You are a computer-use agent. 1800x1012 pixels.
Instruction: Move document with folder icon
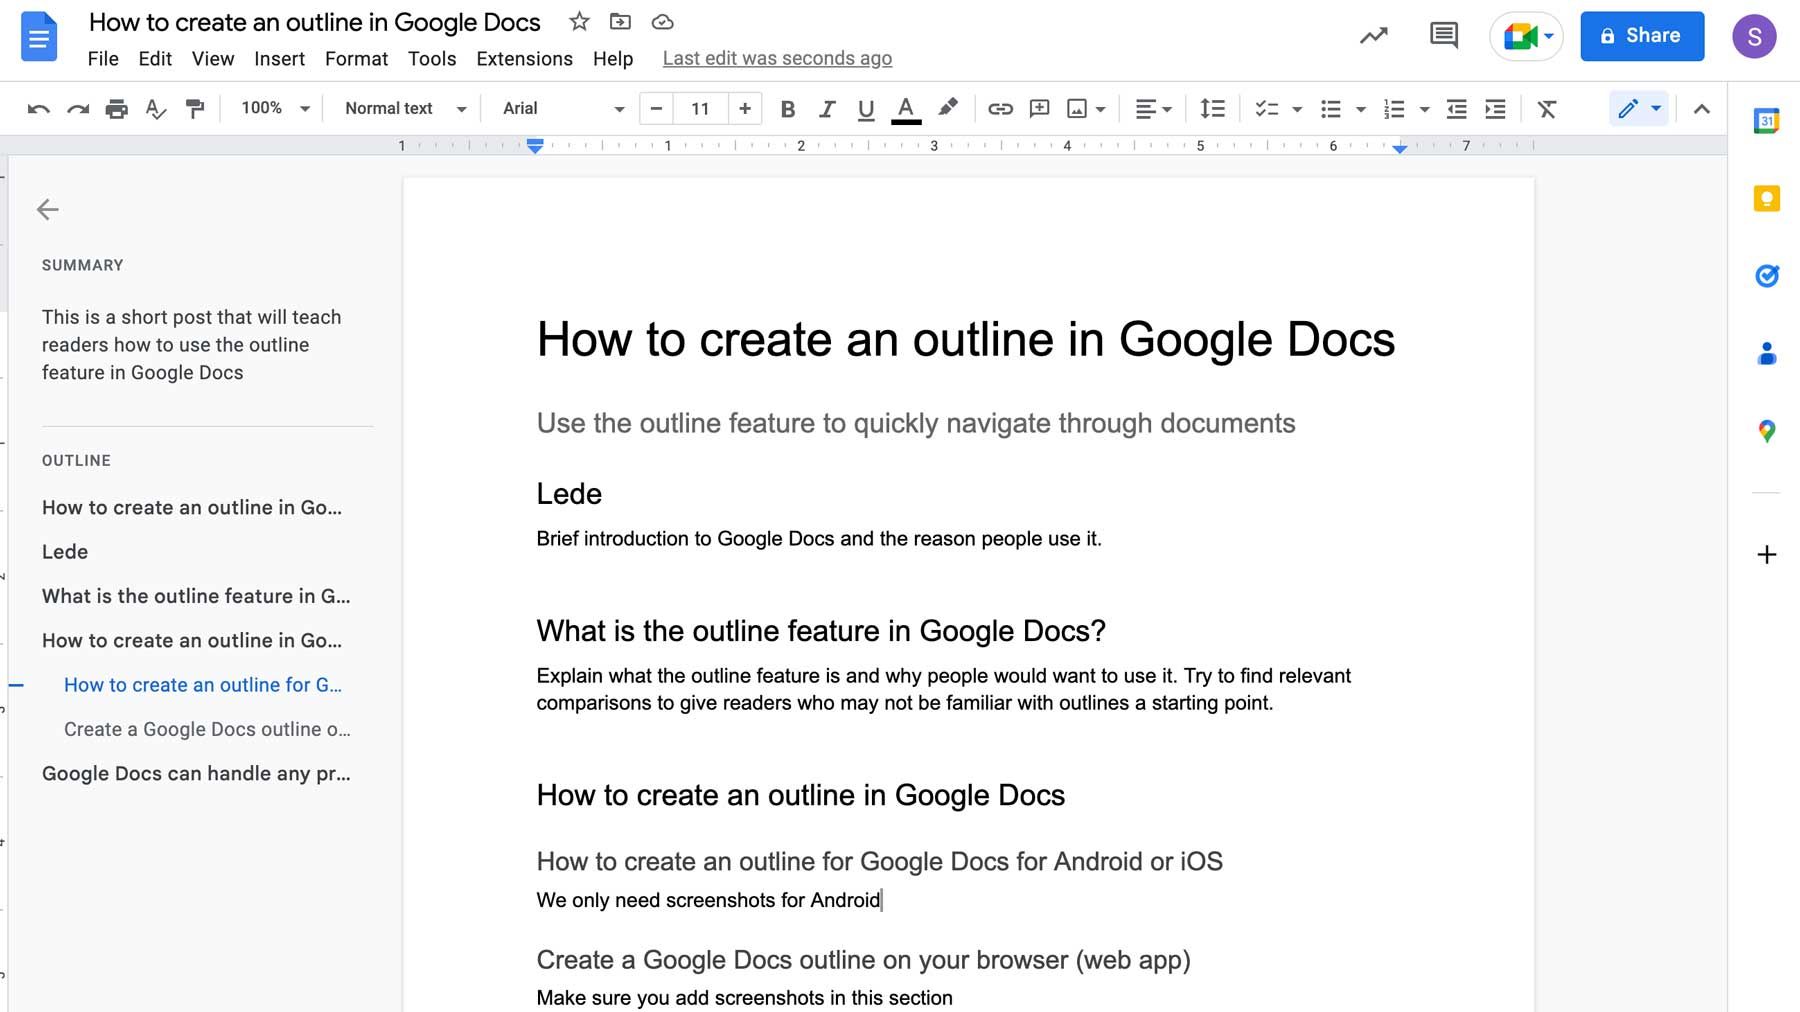[620, 21]
